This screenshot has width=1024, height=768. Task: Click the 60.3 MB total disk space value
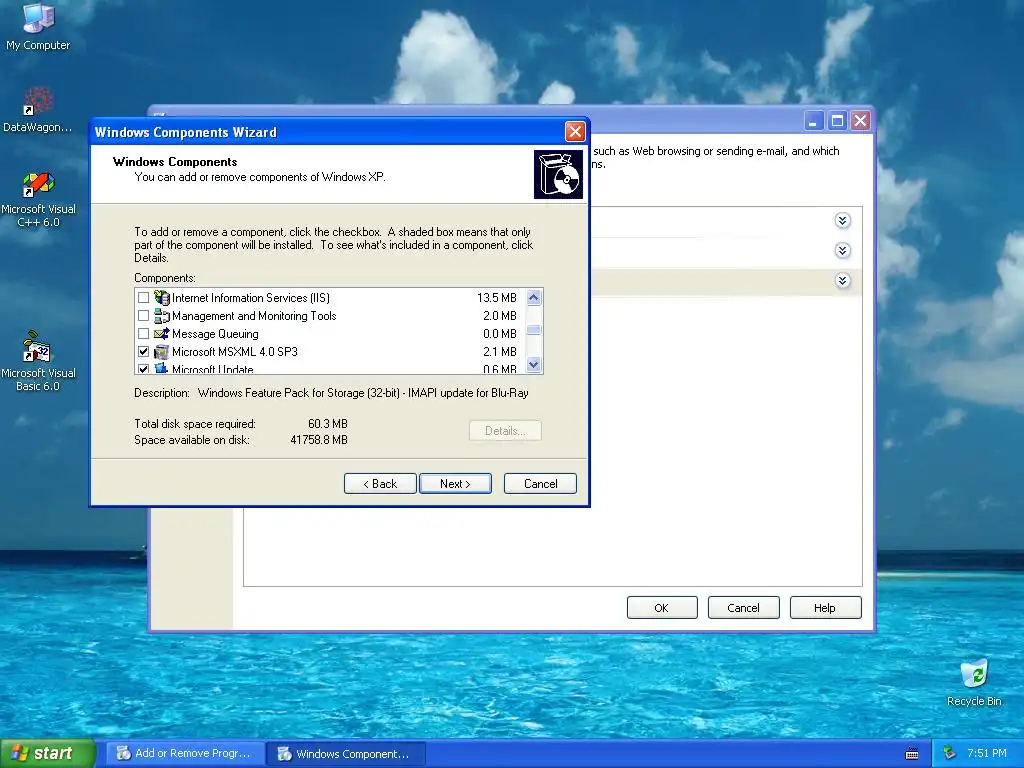pyautogui.click(x=328, y=424)
